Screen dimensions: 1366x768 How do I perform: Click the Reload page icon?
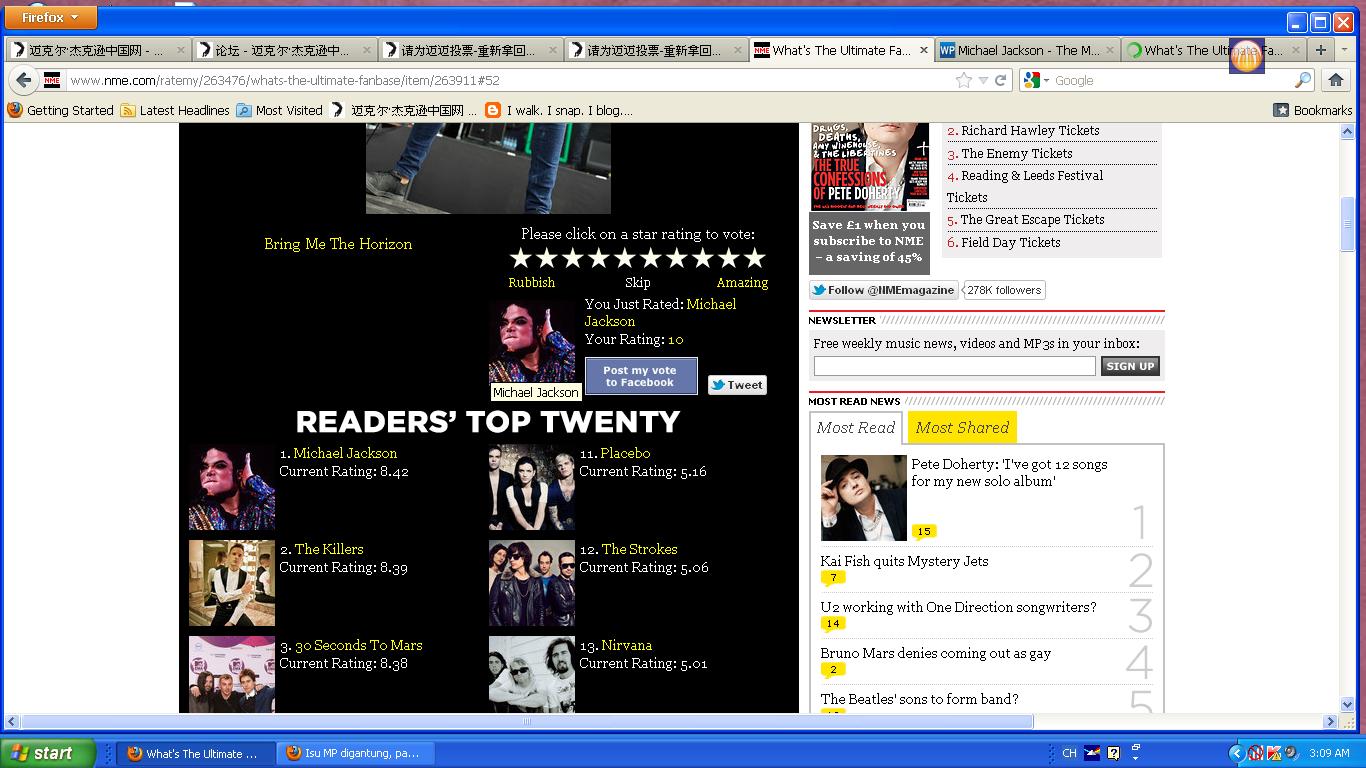pyautogui.click(x=1000, y=80)
